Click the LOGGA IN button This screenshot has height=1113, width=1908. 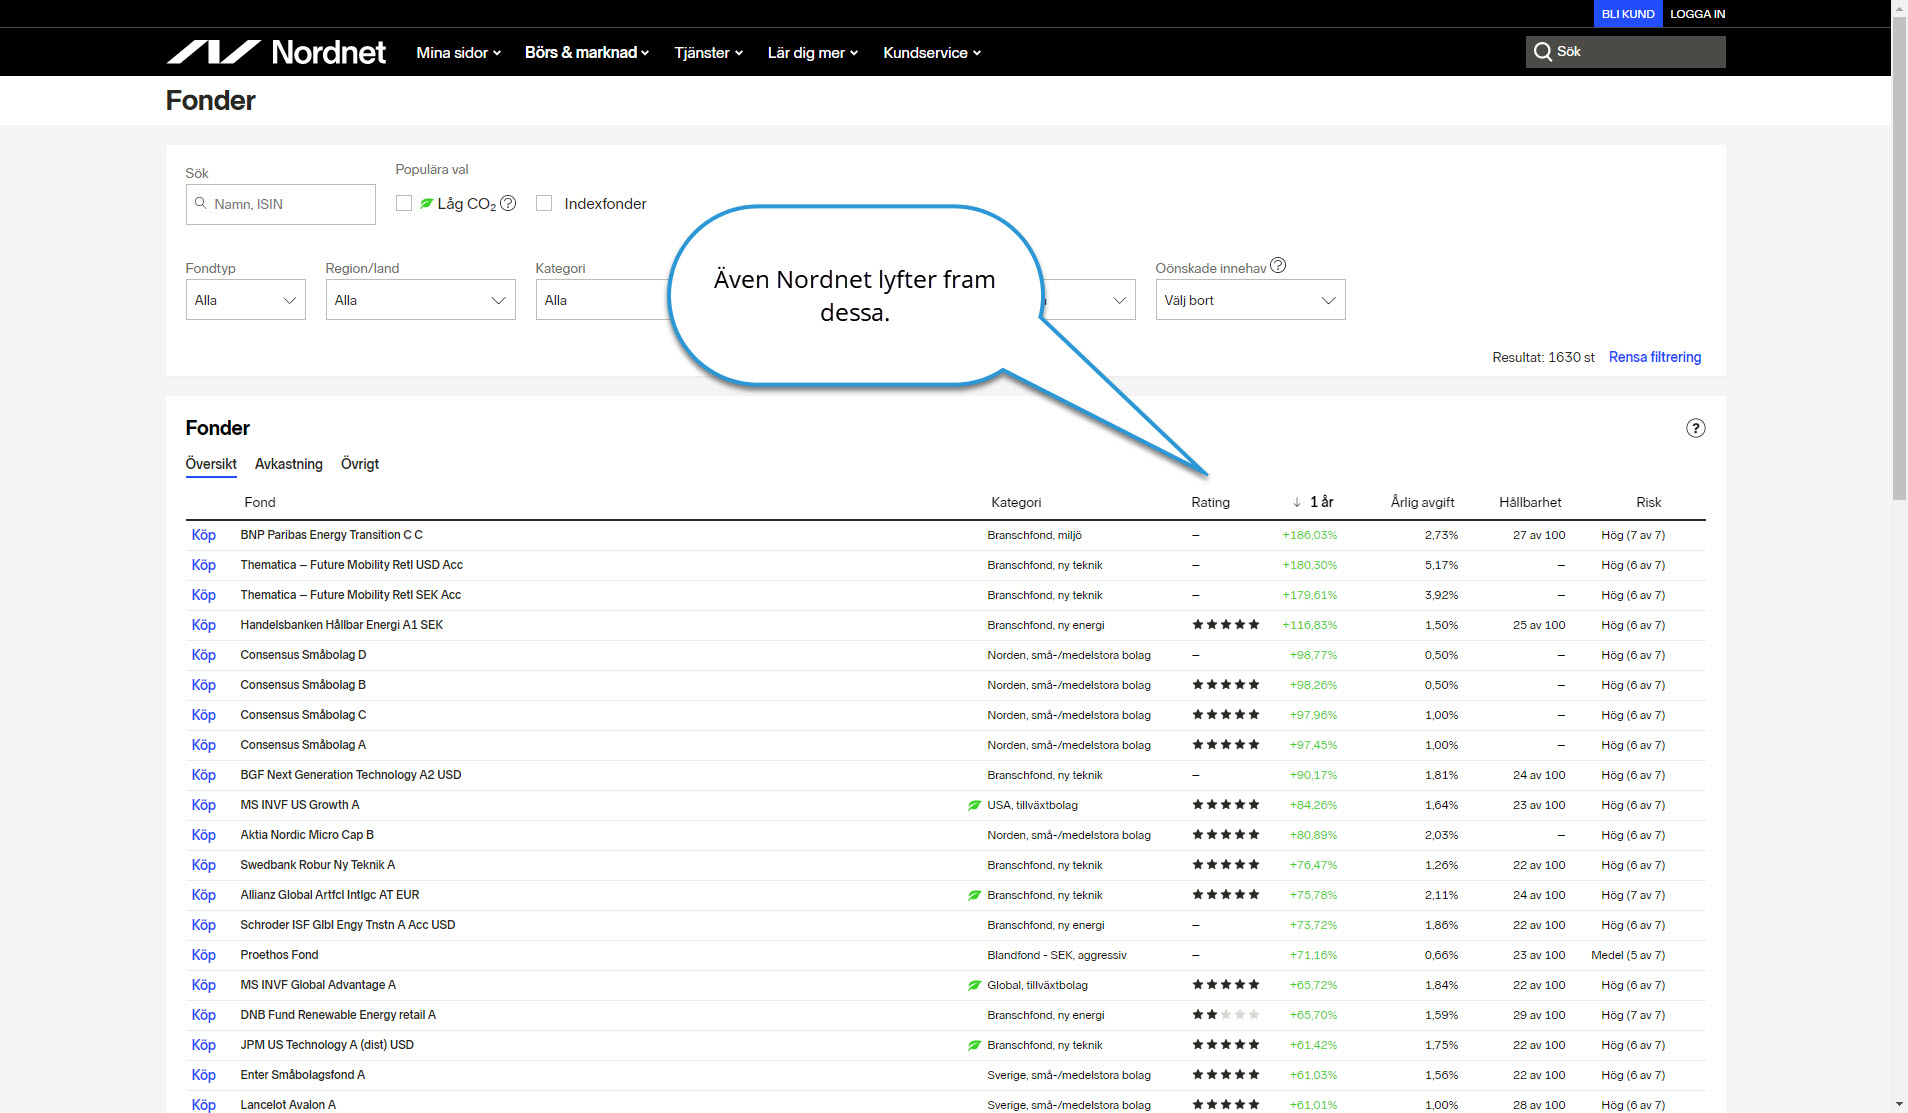(x=1698, y=14)
